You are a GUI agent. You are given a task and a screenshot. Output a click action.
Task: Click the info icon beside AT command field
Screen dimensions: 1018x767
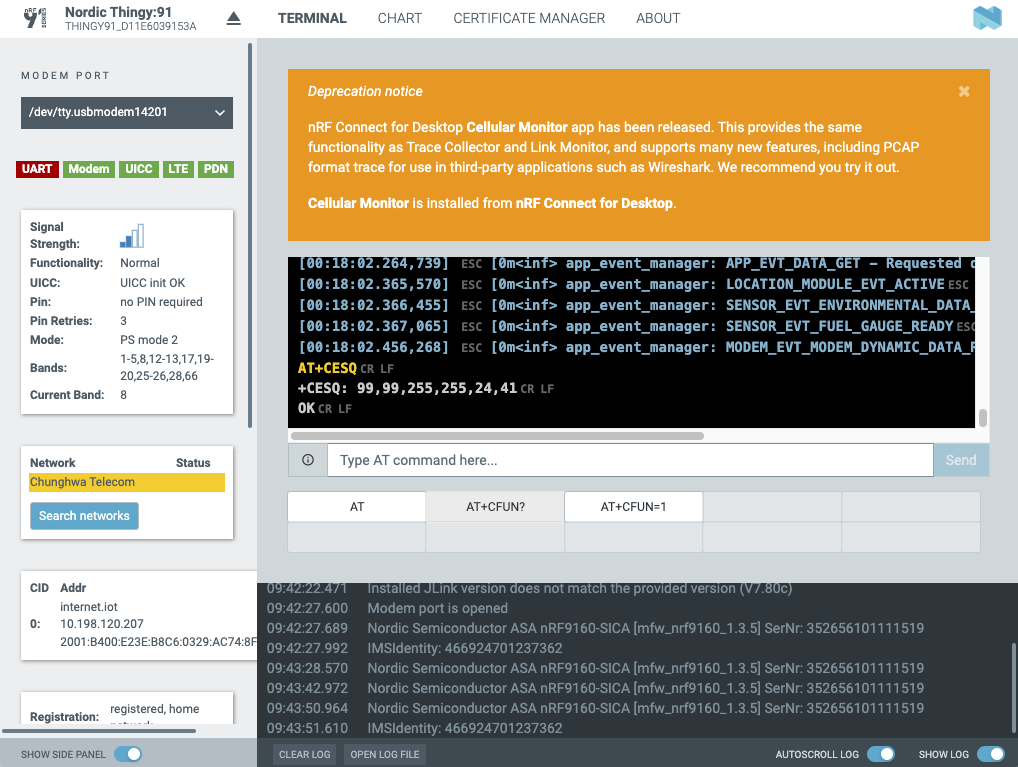pos(308,460)
